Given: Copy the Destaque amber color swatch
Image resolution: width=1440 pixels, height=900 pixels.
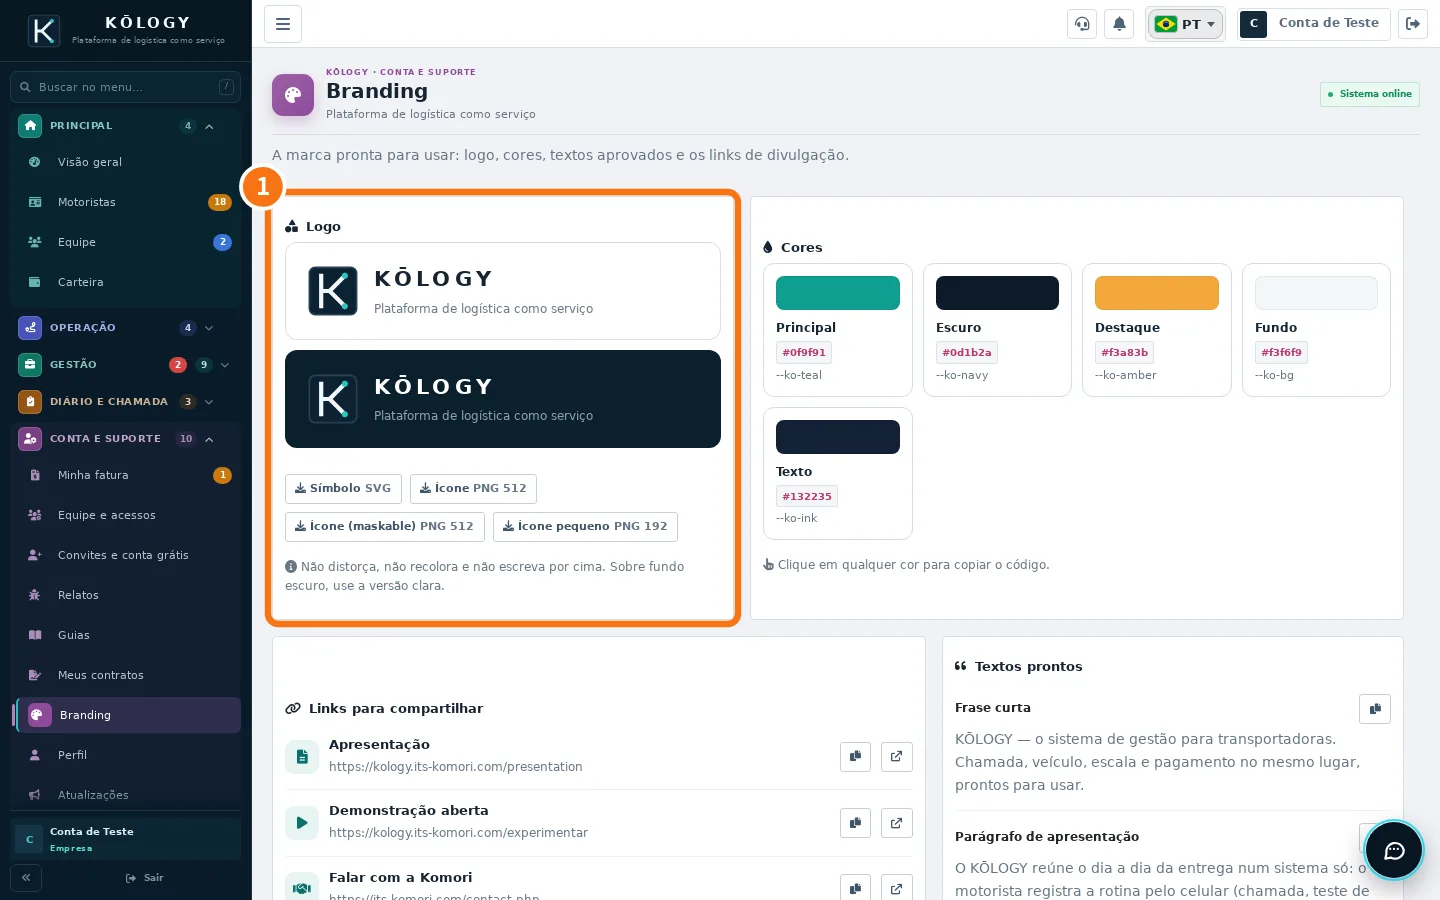Looking at the screenshot, I should pos(1157,330).
